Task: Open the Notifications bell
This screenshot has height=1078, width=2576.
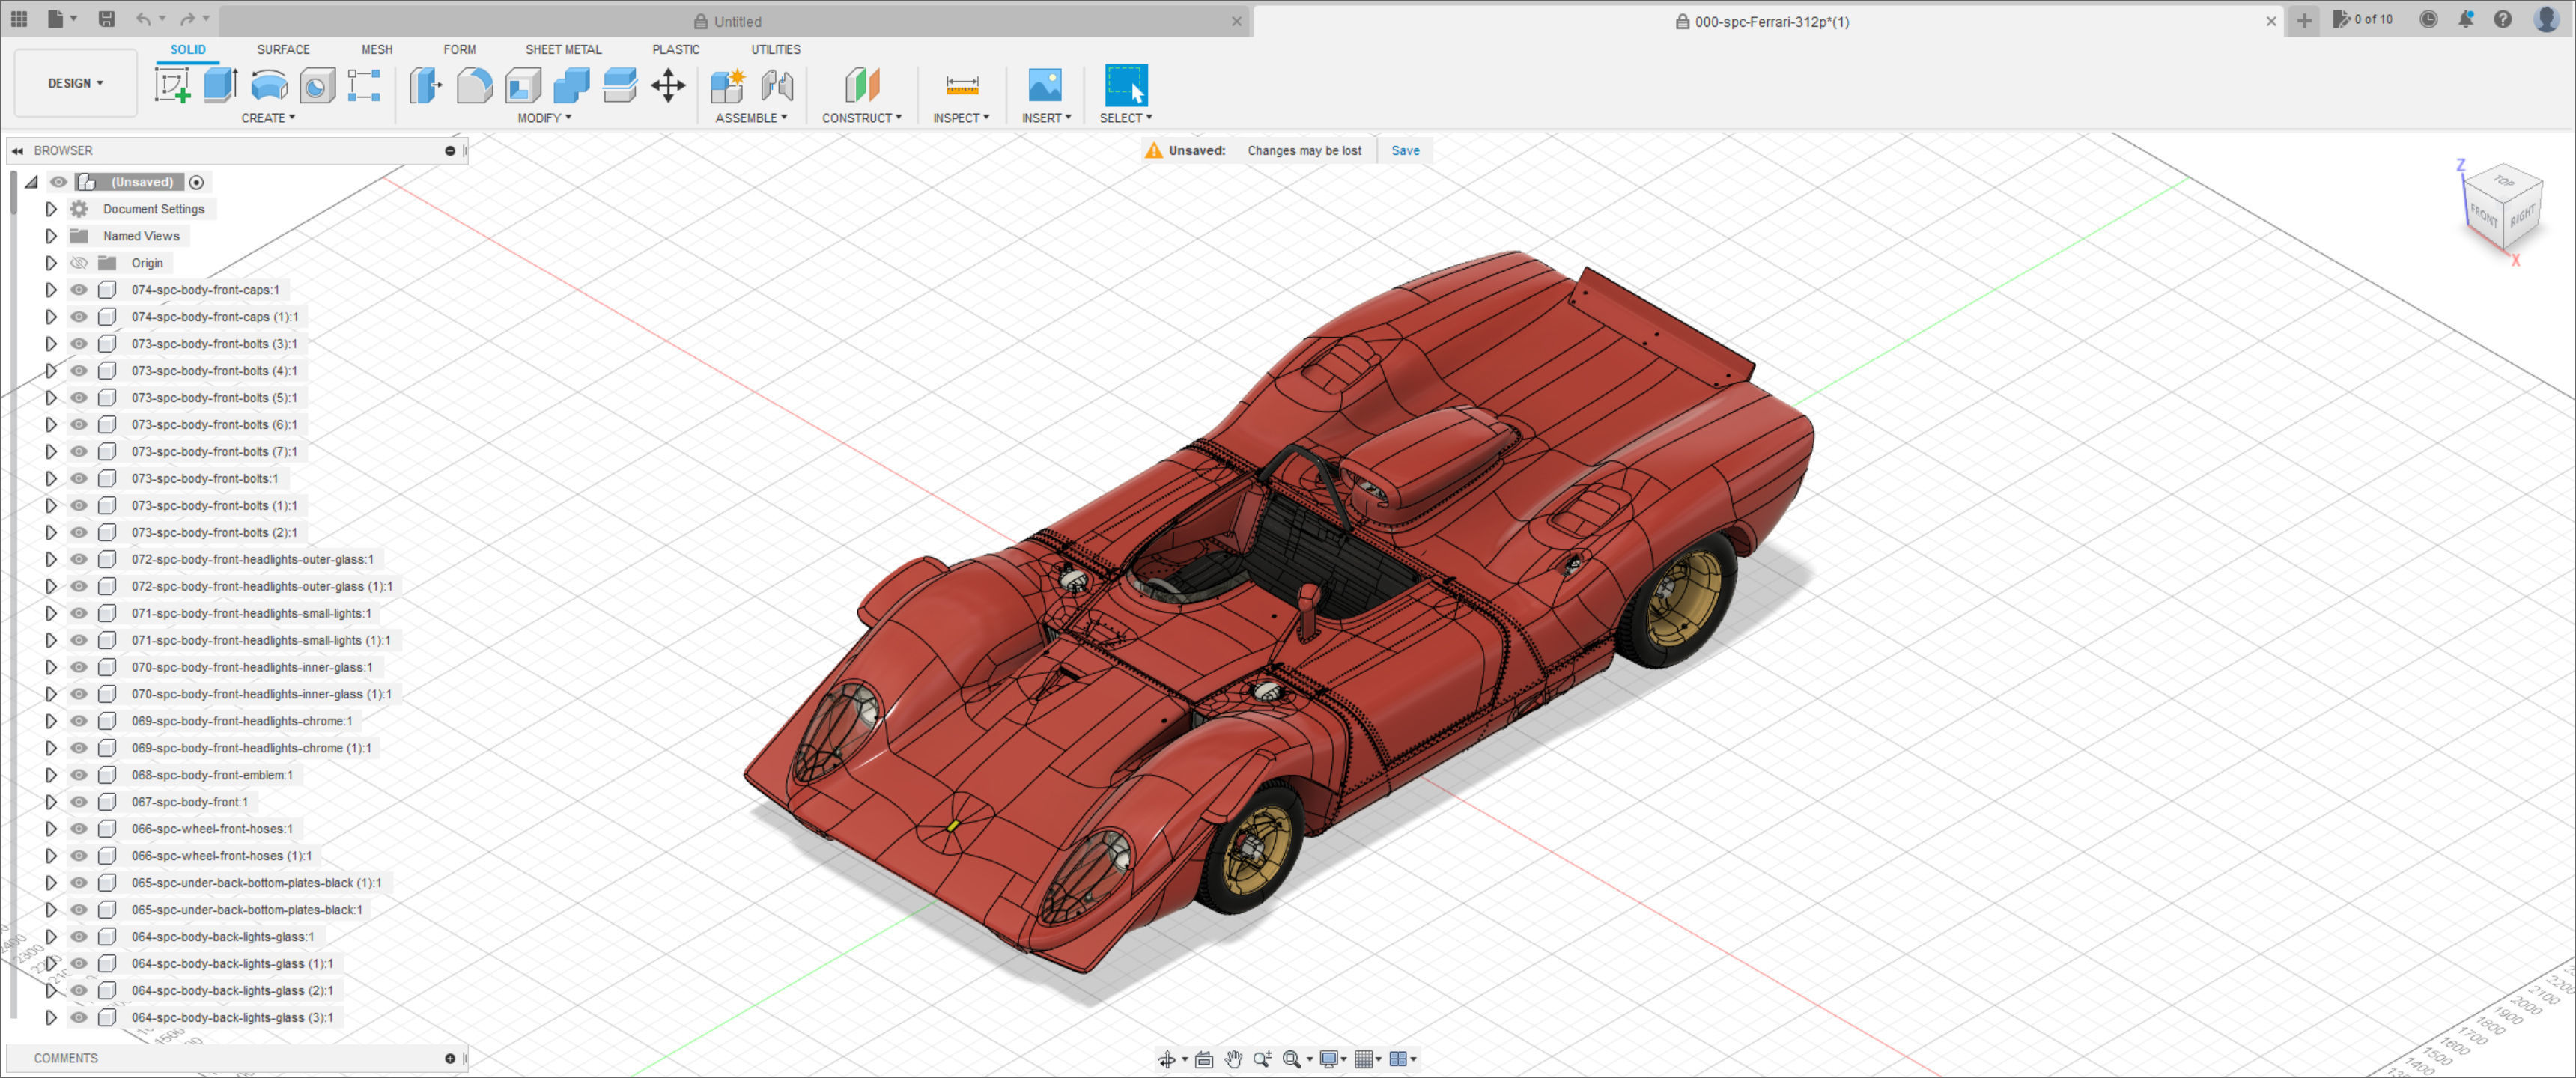Action: 2466,20
